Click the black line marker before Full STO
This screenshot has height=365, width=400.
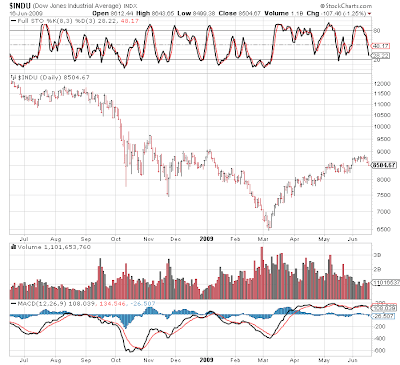coord(13,21)
